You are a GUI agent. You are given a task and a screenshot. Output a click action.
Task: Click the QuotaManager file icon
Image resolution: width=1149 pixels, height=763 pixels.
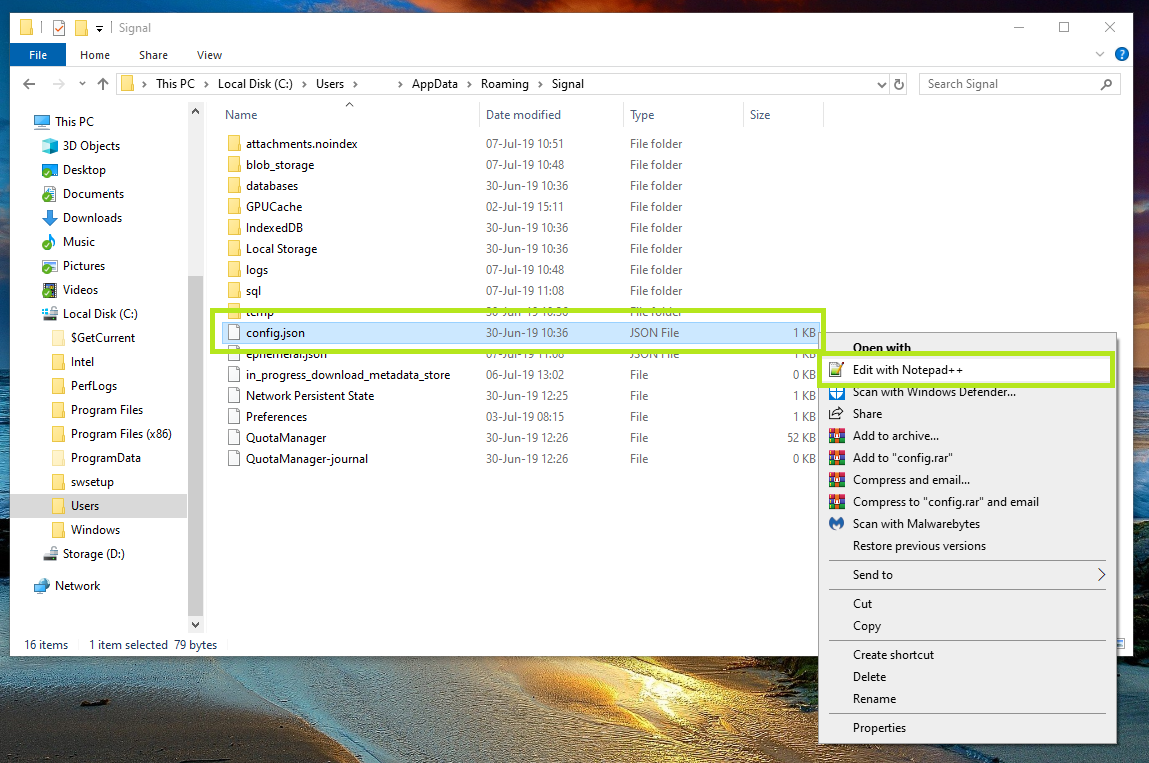pos(234,438)
